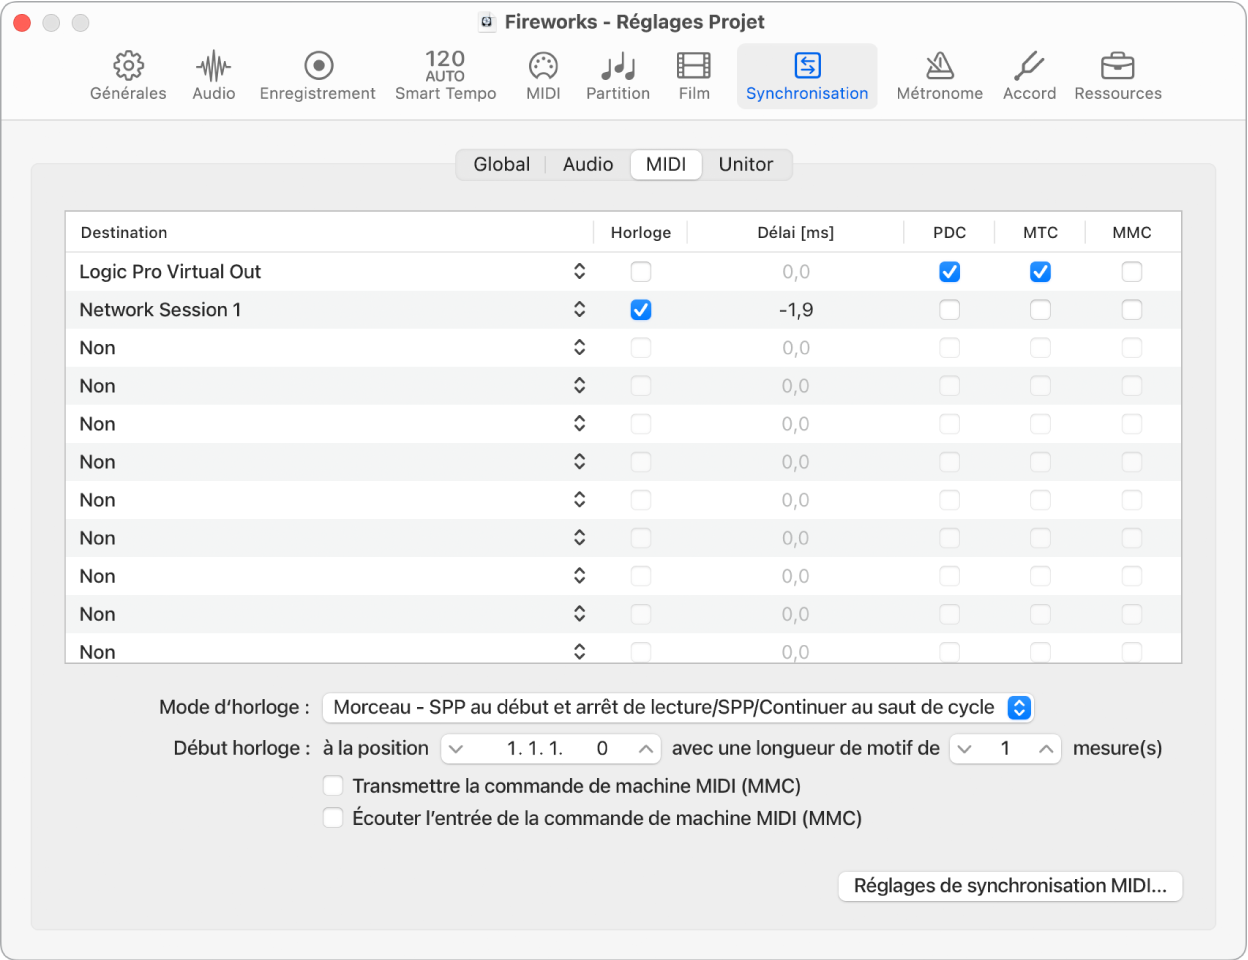The height and width of the screenshot is (960, 1248).
Task: Open the Générales settings pane
Action: coord(127,75)
